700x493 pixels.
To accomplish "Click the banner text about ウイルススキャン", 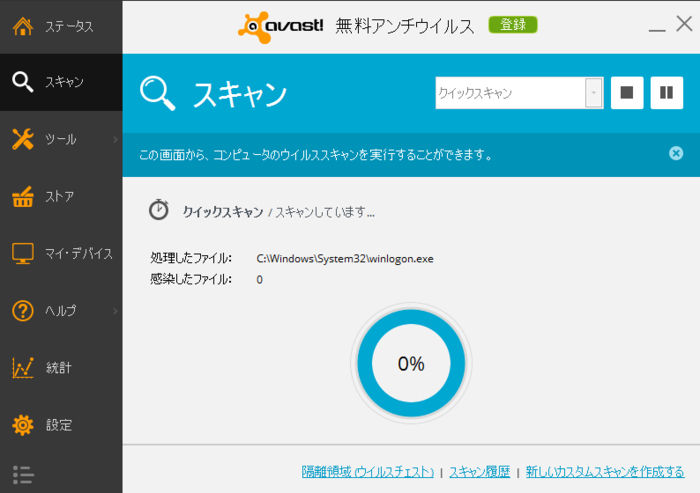I will click(x=316, y=155).
